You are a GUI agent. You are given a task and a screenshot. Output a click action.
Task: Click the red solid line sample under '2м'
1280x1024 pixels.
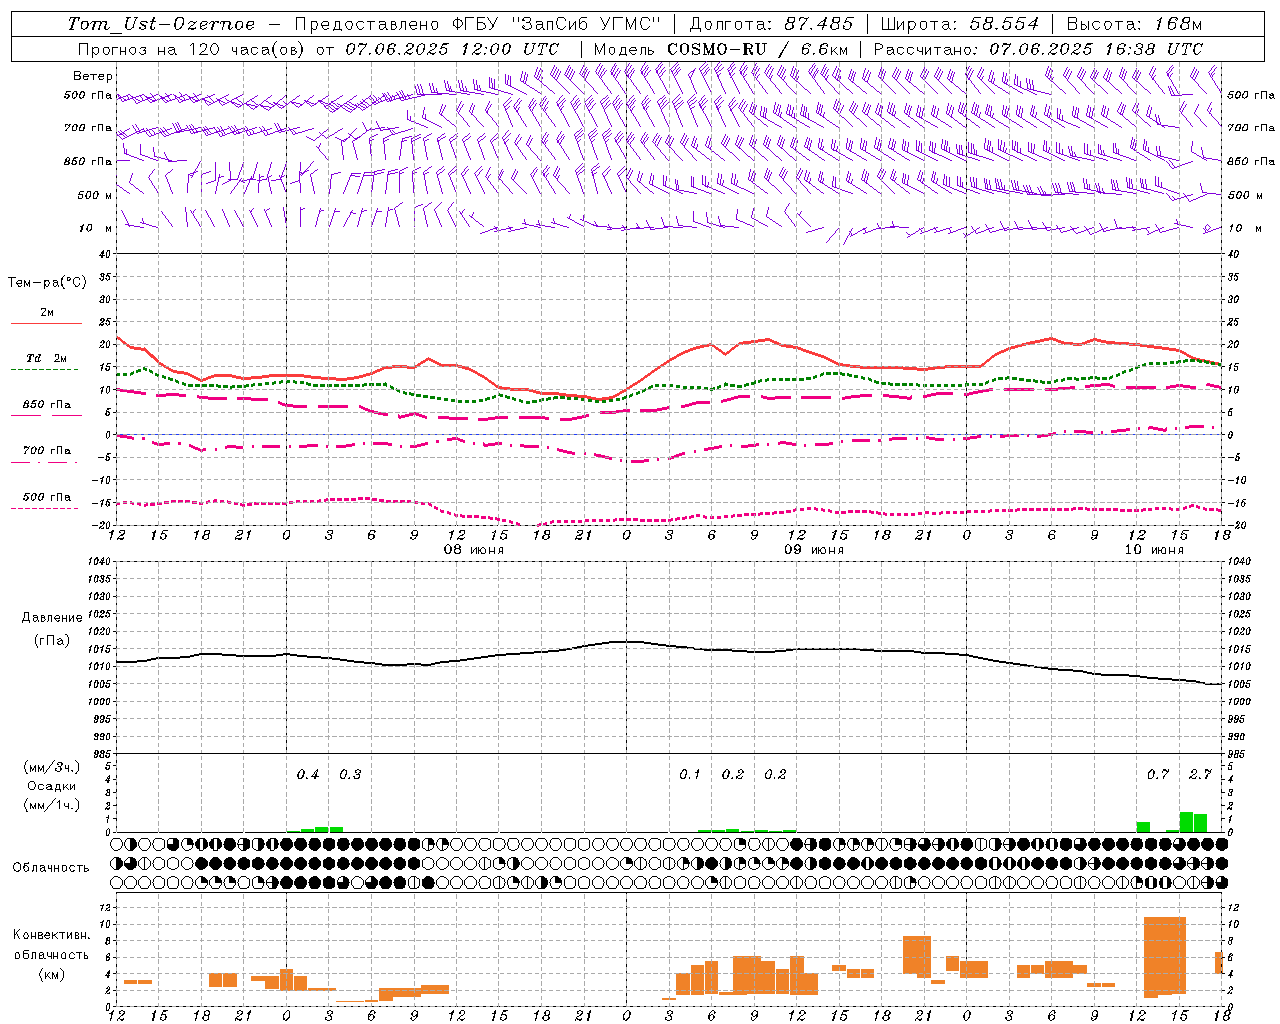click(46, 323)
